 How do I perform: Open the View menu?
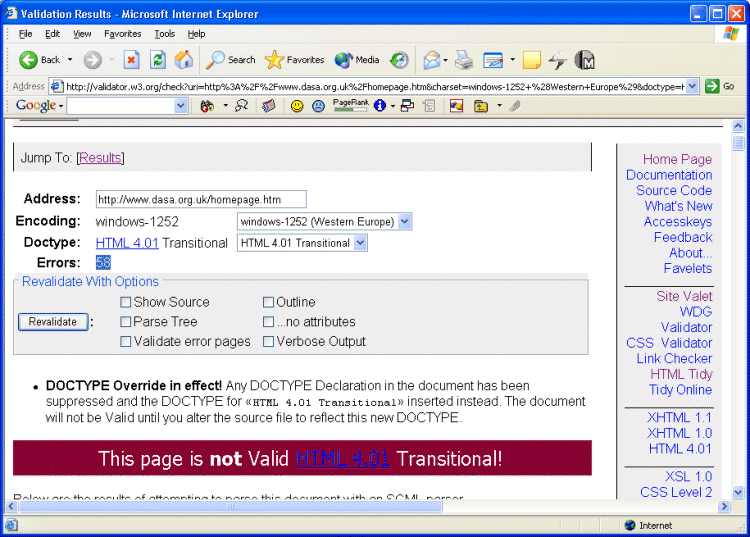82,33
